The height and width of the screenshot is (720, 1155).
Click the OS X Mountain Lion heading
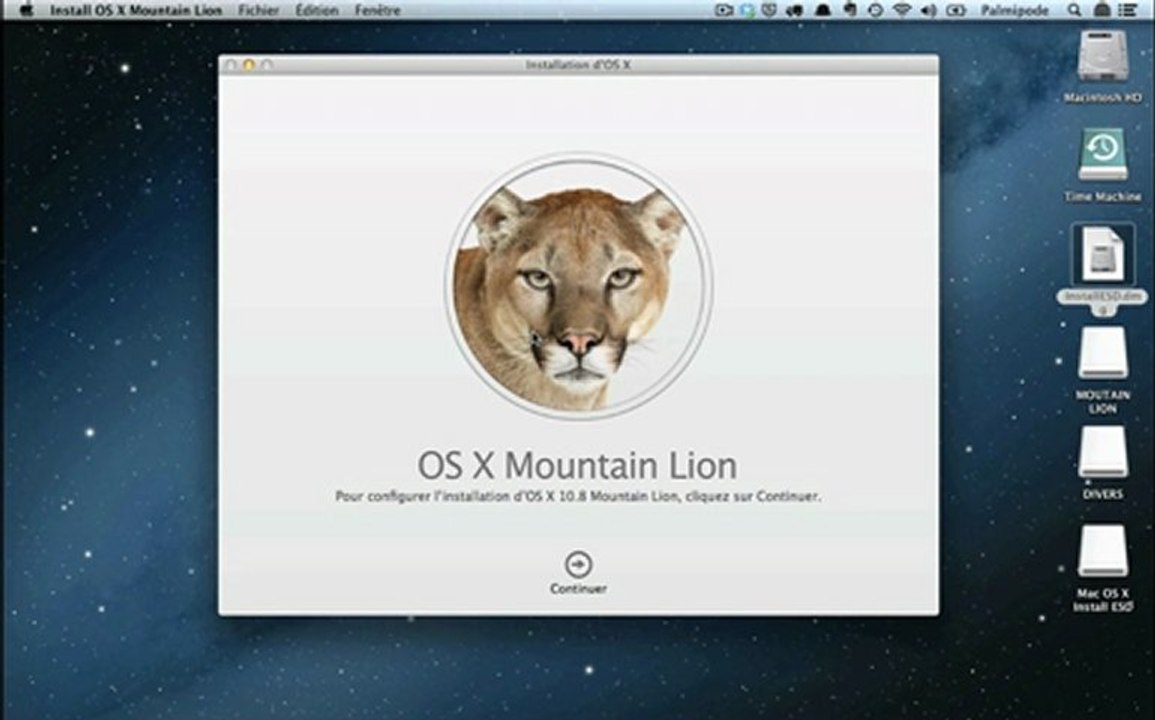click(x=578, y=465)
